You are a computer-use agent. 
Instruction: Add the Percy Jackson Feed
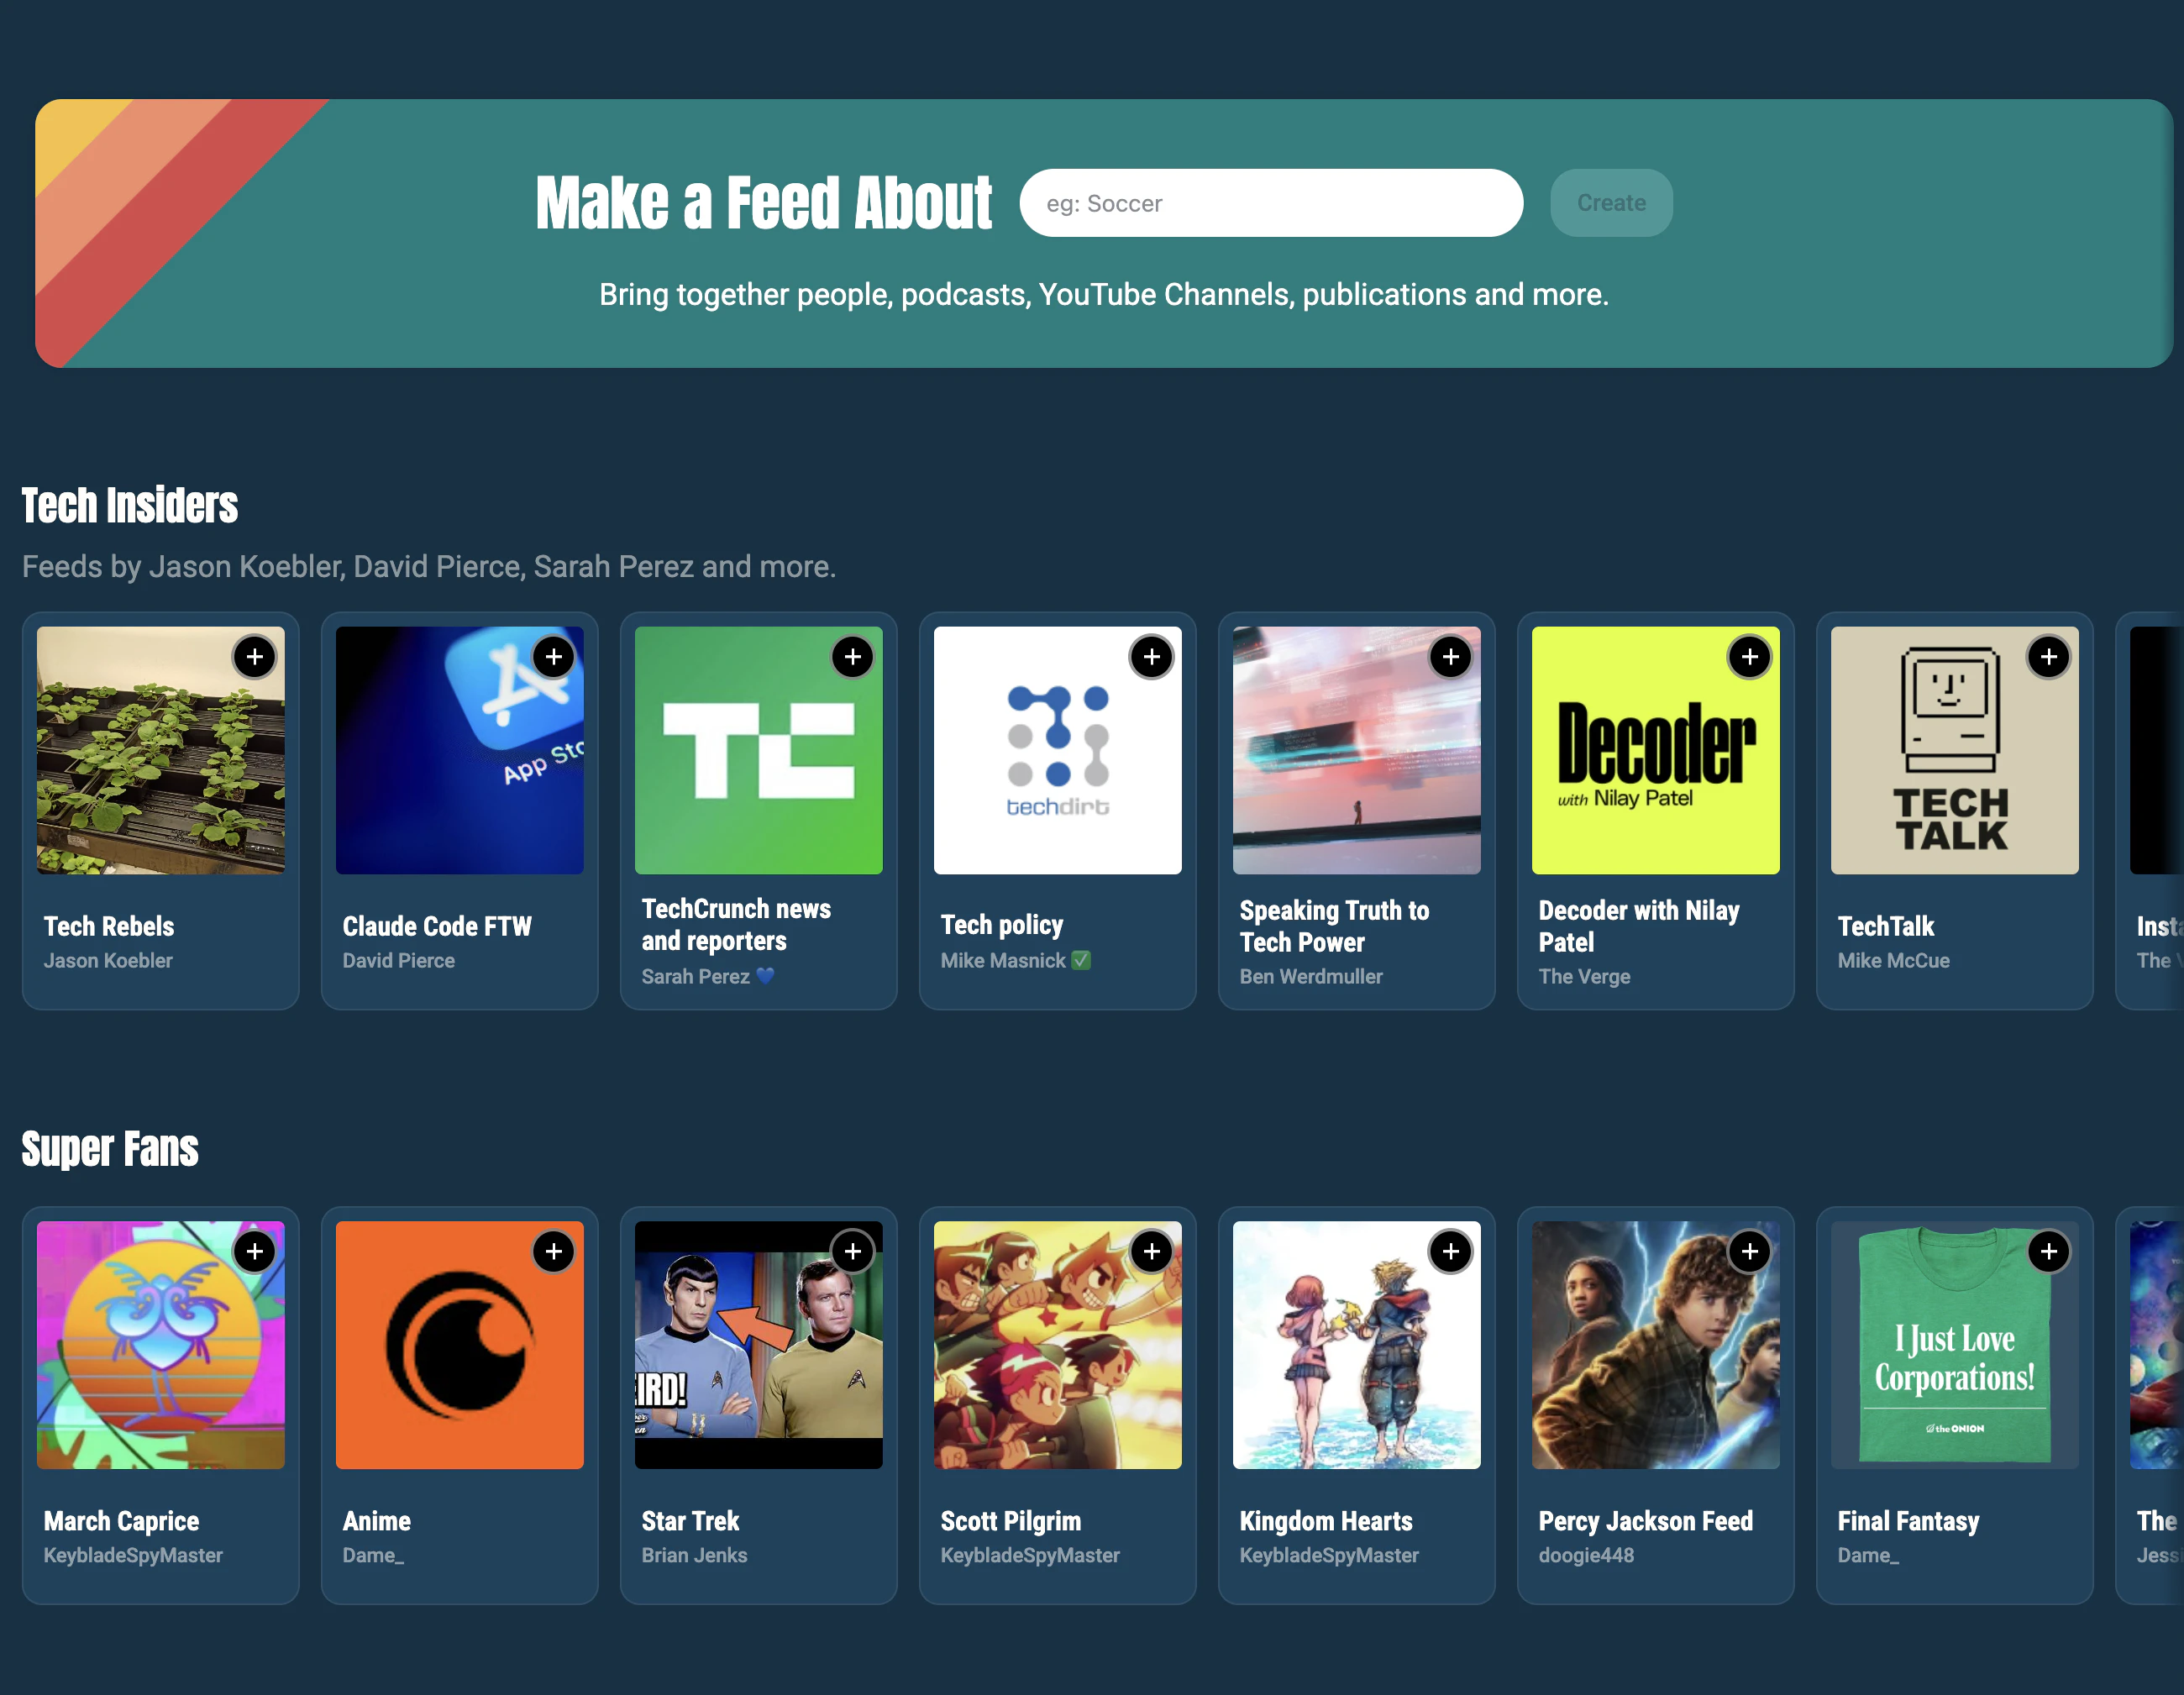pyautogui.click(x=1750, y=1251)
